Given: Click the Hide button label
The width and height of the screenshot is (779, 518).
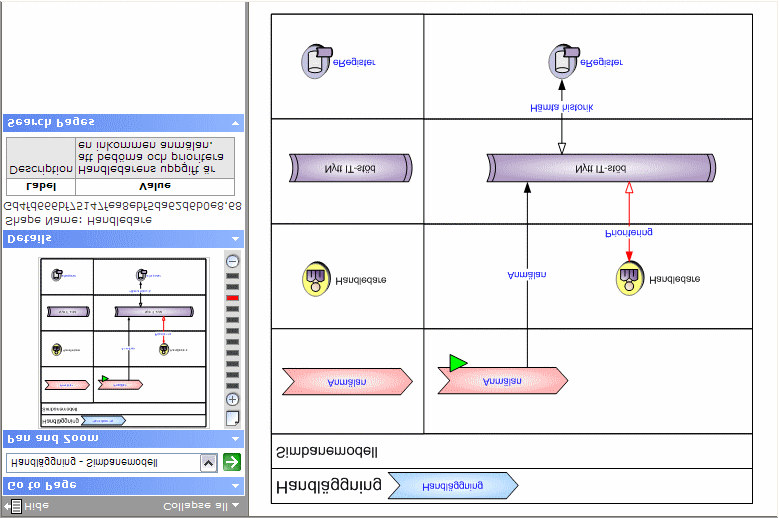Looking at the screenshot, I should pos(37,506).
